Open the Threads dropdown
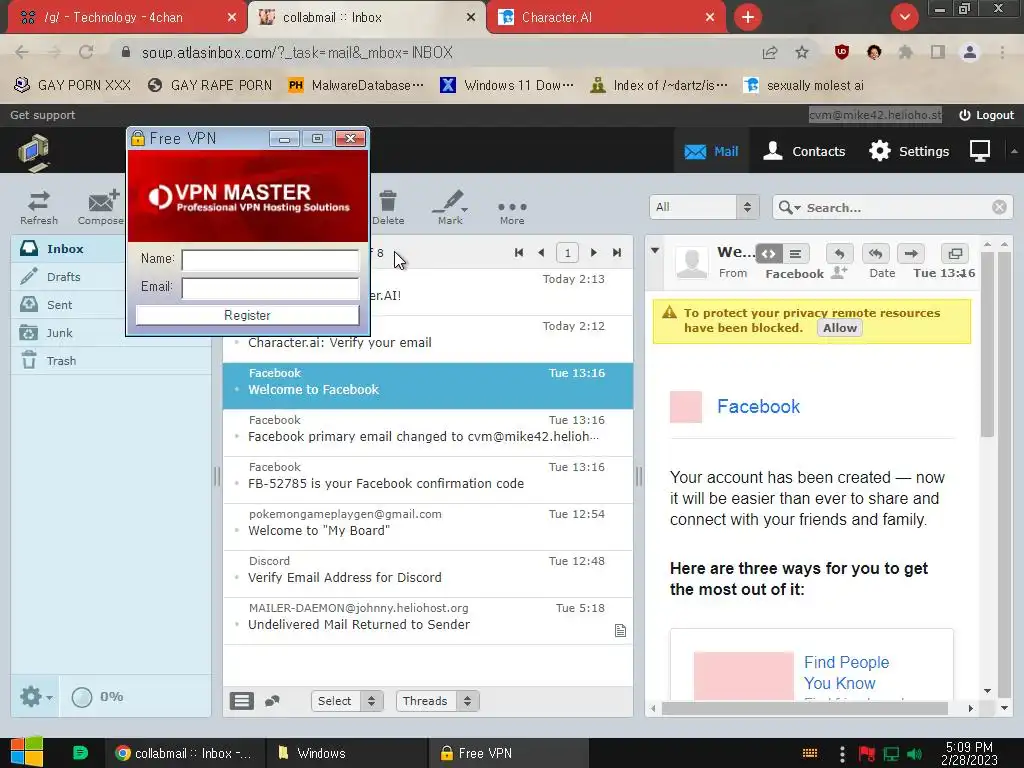This screenshot has width=1024, height=768. coord(438,701)
